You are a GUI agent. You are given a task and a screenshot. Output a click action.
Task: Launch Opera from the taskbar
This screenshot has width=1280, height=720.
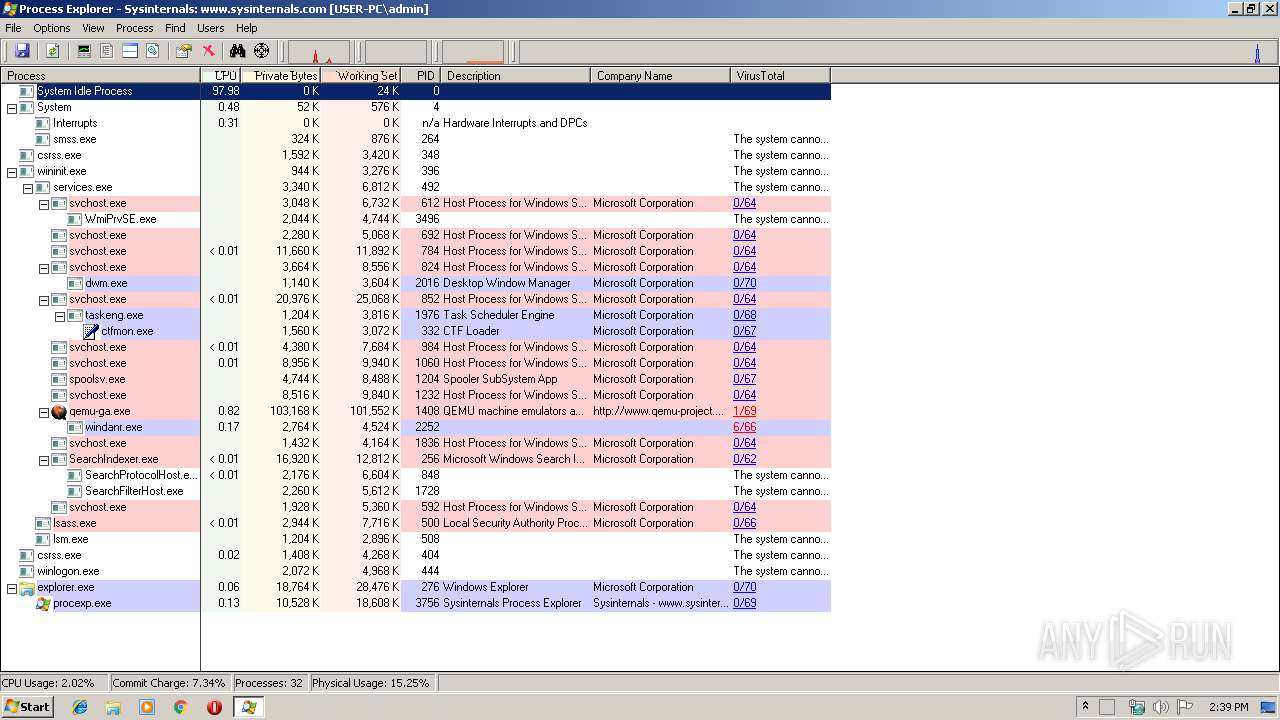click(x=214, y=707)
